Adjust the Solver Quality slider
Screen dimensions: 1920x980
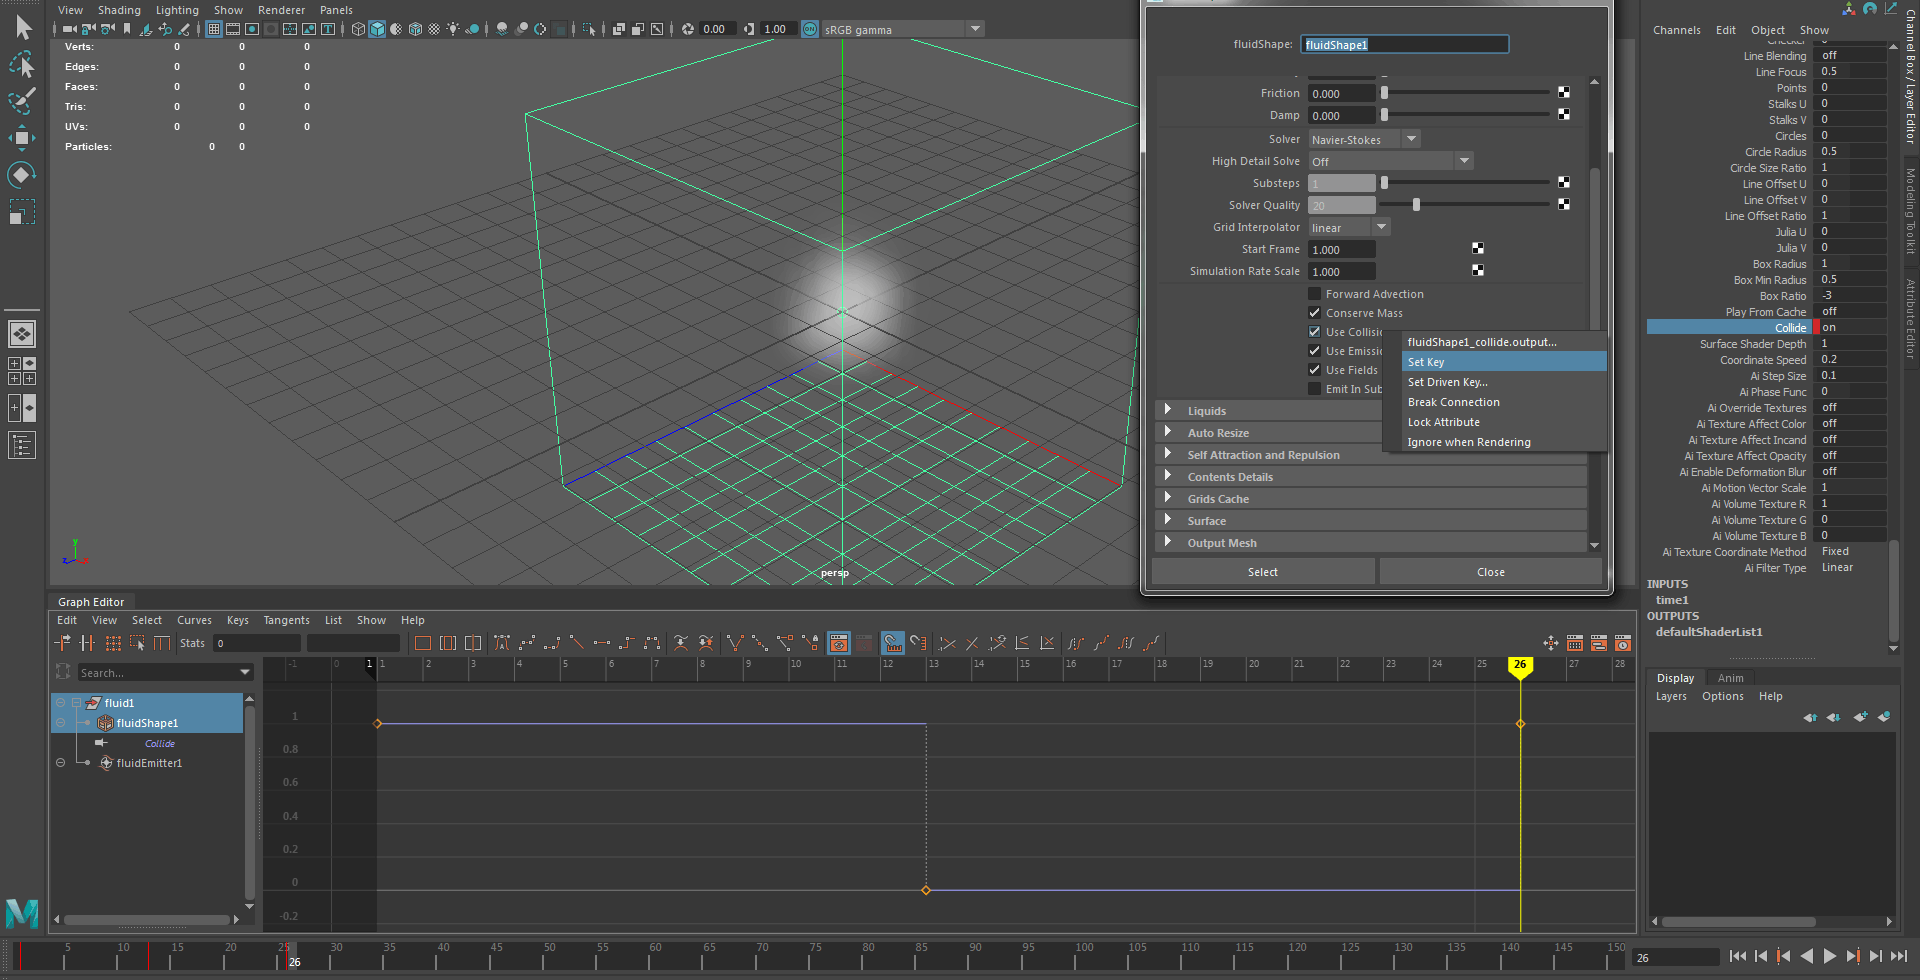coord(1415,204)
